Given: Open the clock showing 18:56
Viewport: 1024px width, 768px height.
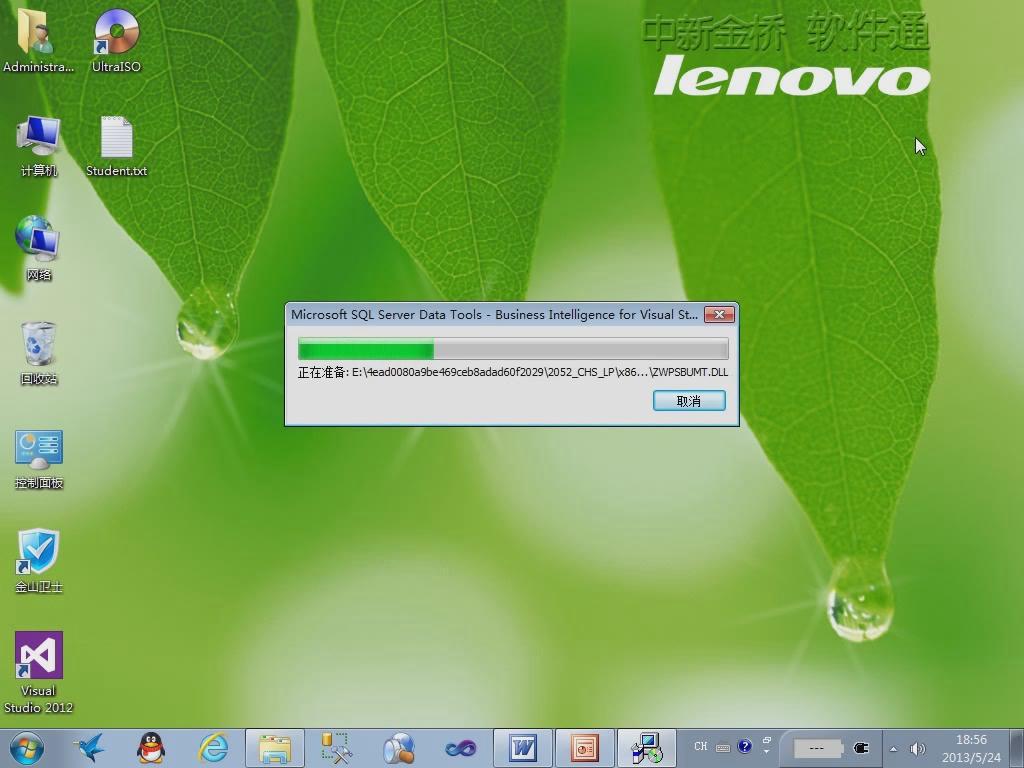Looking at the screenshot, I should (971, 748).
